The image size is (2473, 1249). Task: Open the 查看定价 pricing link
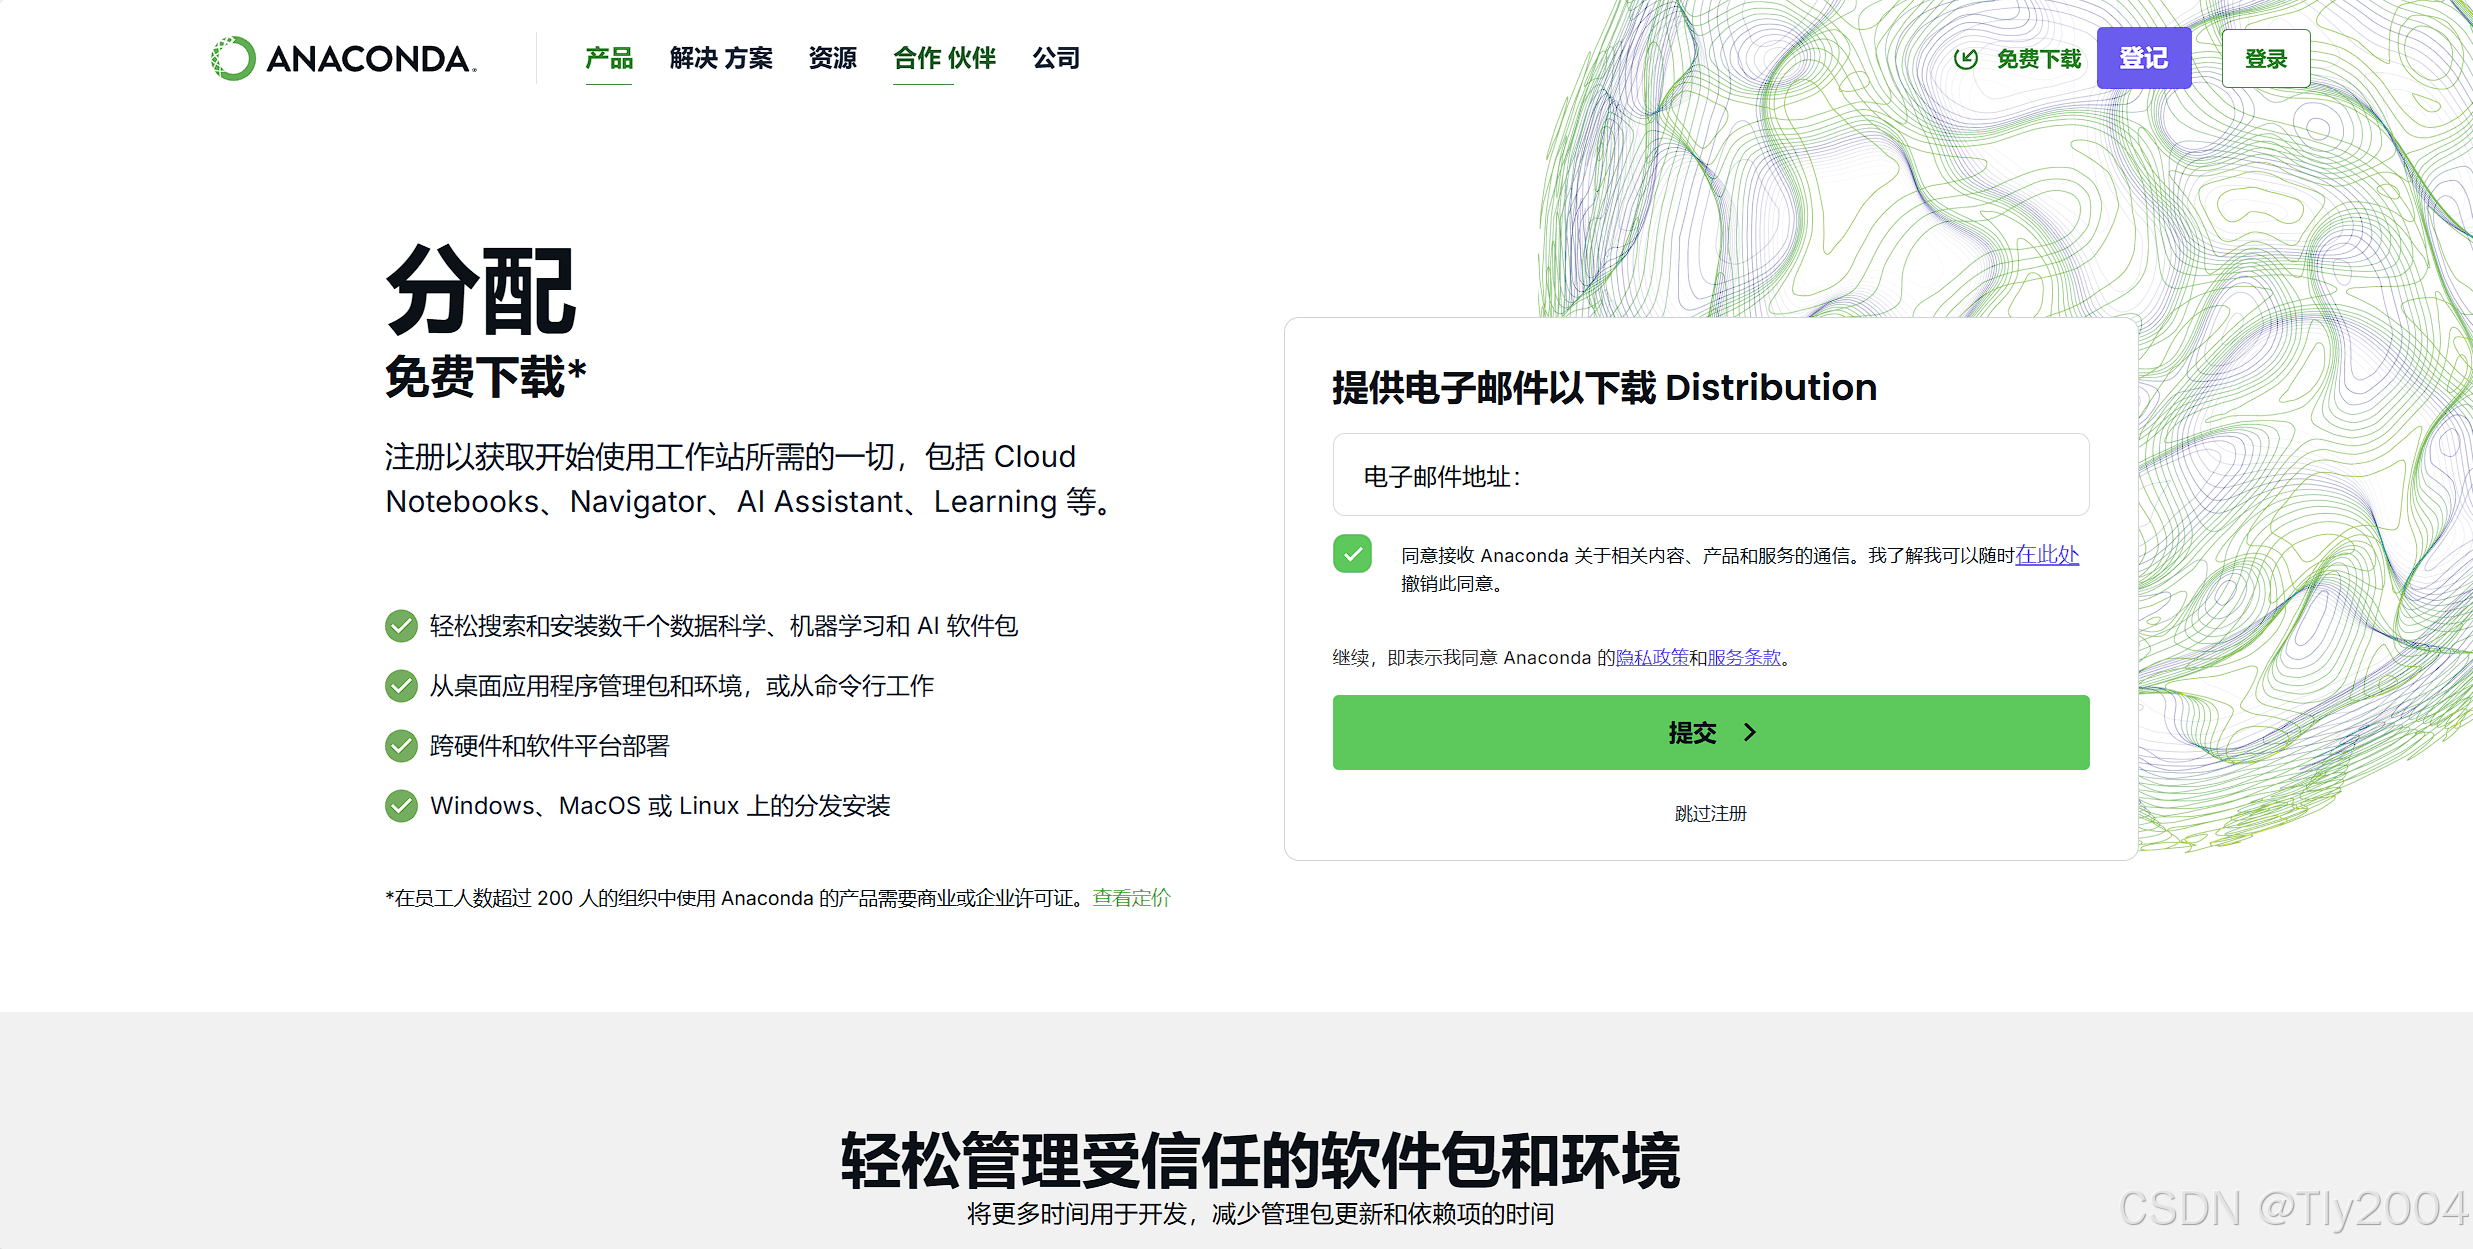coord(1131,898)
